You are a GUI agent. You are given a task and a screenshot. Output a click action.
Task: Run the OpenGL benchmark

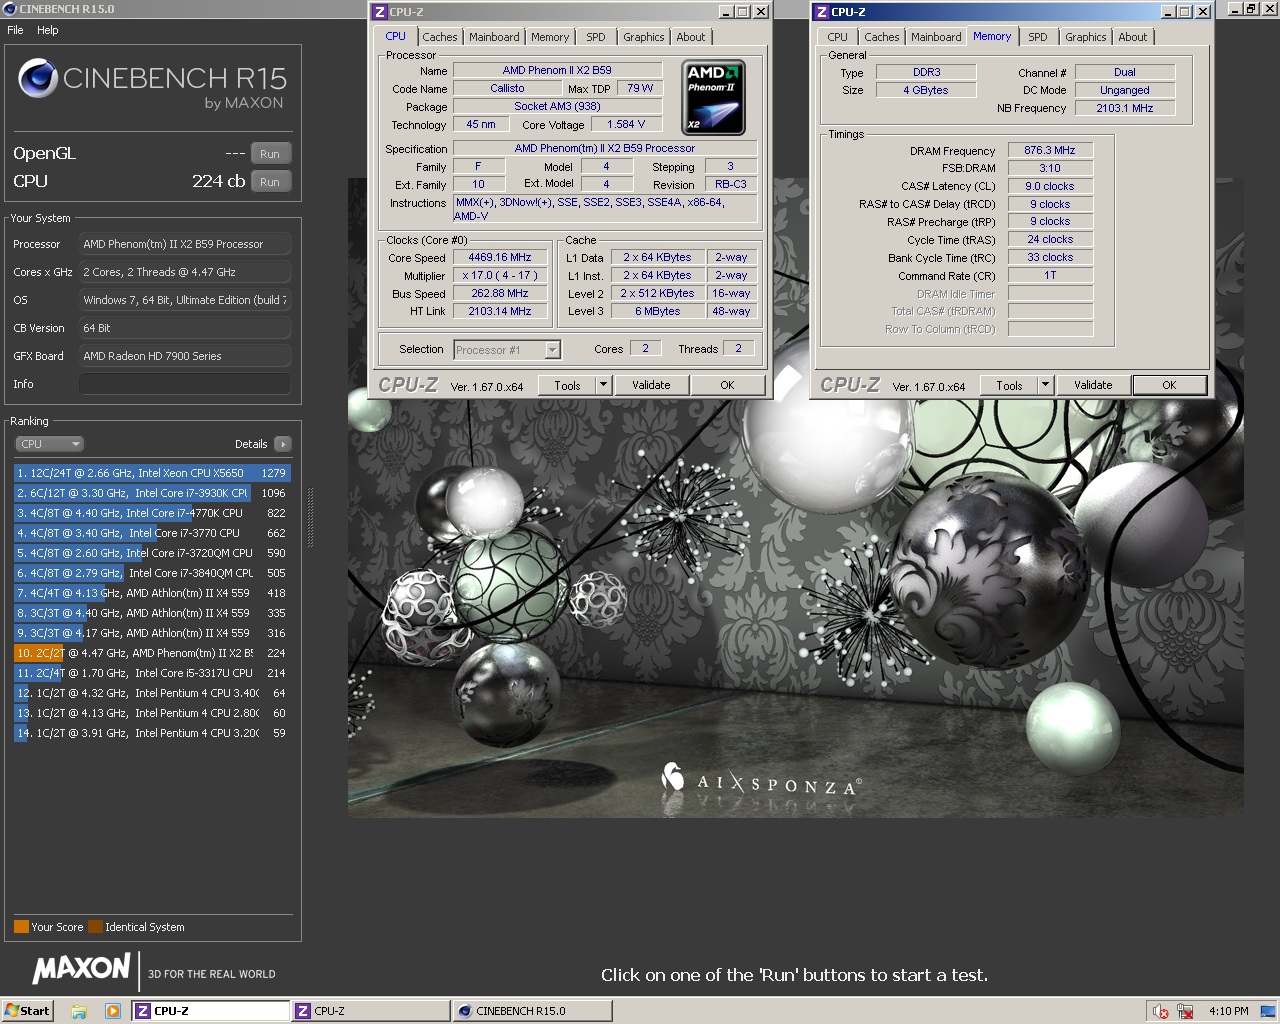click(270, 154)
